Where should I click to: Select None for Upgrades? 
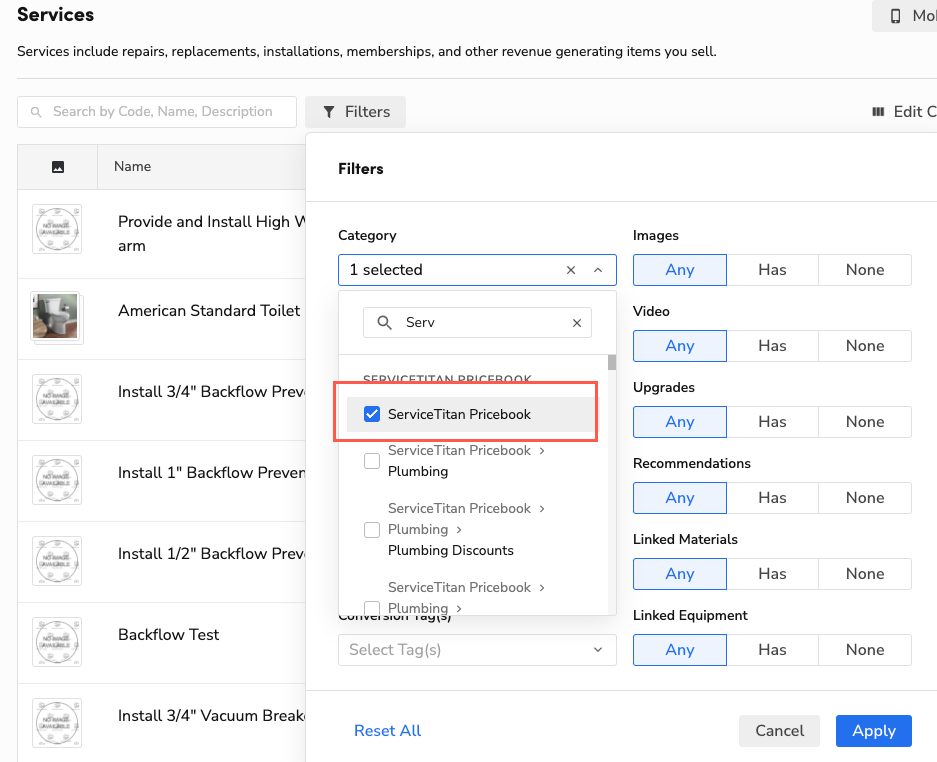865,422
